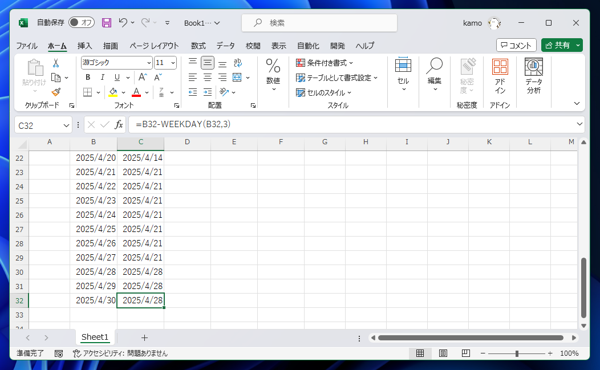Toggle bold formatting
Viewport: 600px width, 370px height.
click(88, 78)
